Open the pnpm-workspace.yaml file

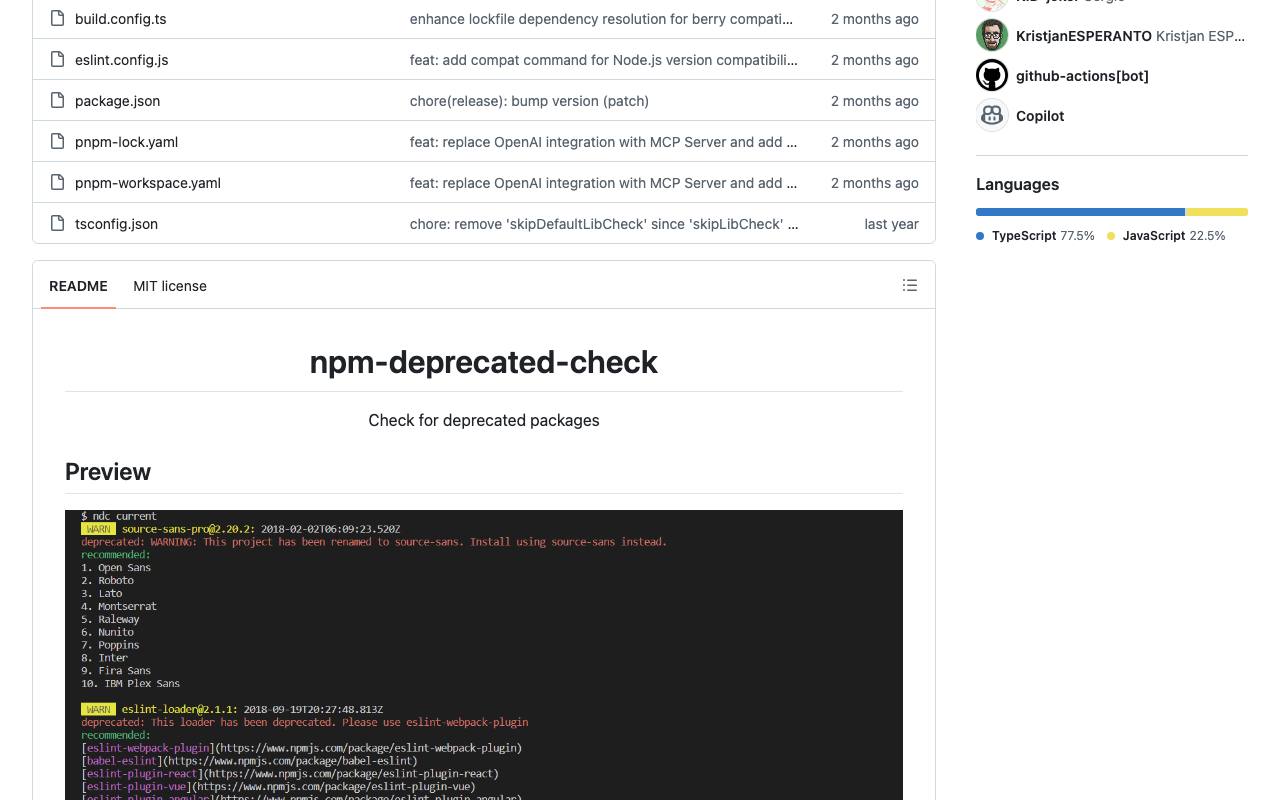point(148,183)
